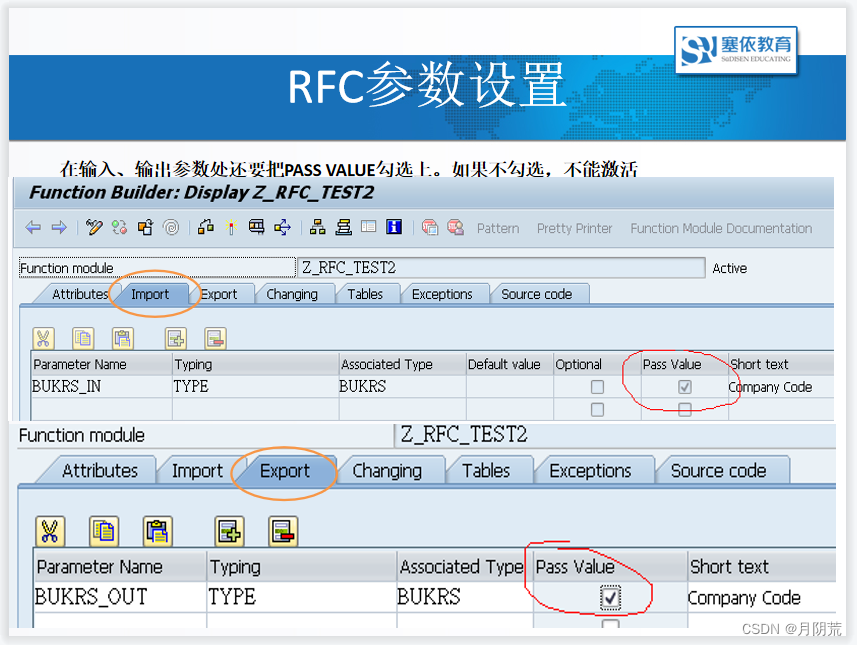Open Exceptions tab in upper window
Image resolution: width=857 pixels, height=645 pixels.
(x=442, y=294)
